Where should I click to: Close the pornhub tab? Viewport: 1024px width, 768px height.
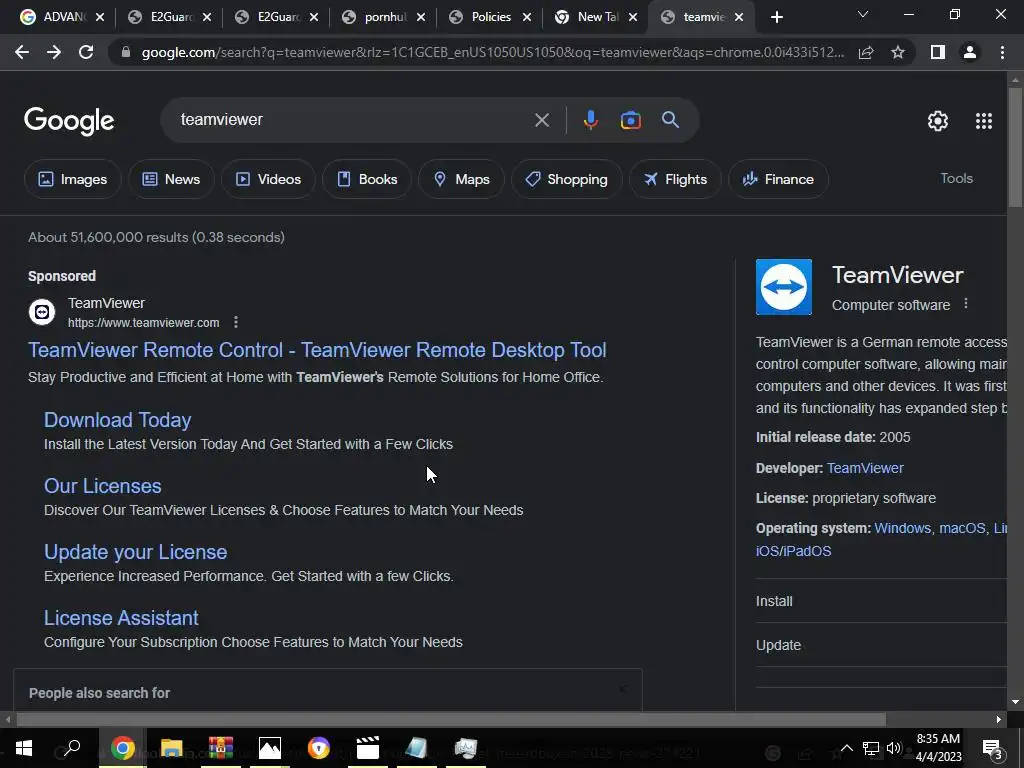[x=421, y=18]
